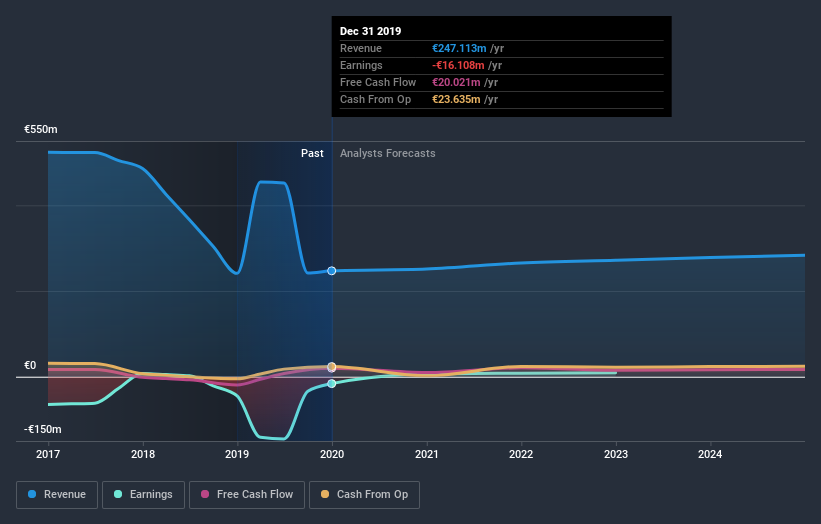Click the Analysts Forecasts label
The height and width of the screenshot is (524, 821).
point(387,153)
